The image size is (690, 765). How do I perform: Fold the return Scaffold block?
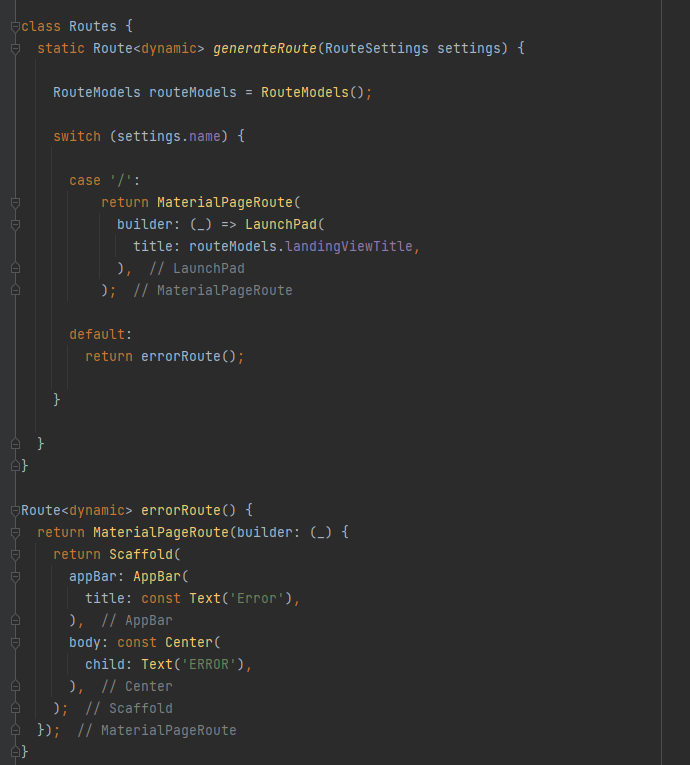point(15,554)
